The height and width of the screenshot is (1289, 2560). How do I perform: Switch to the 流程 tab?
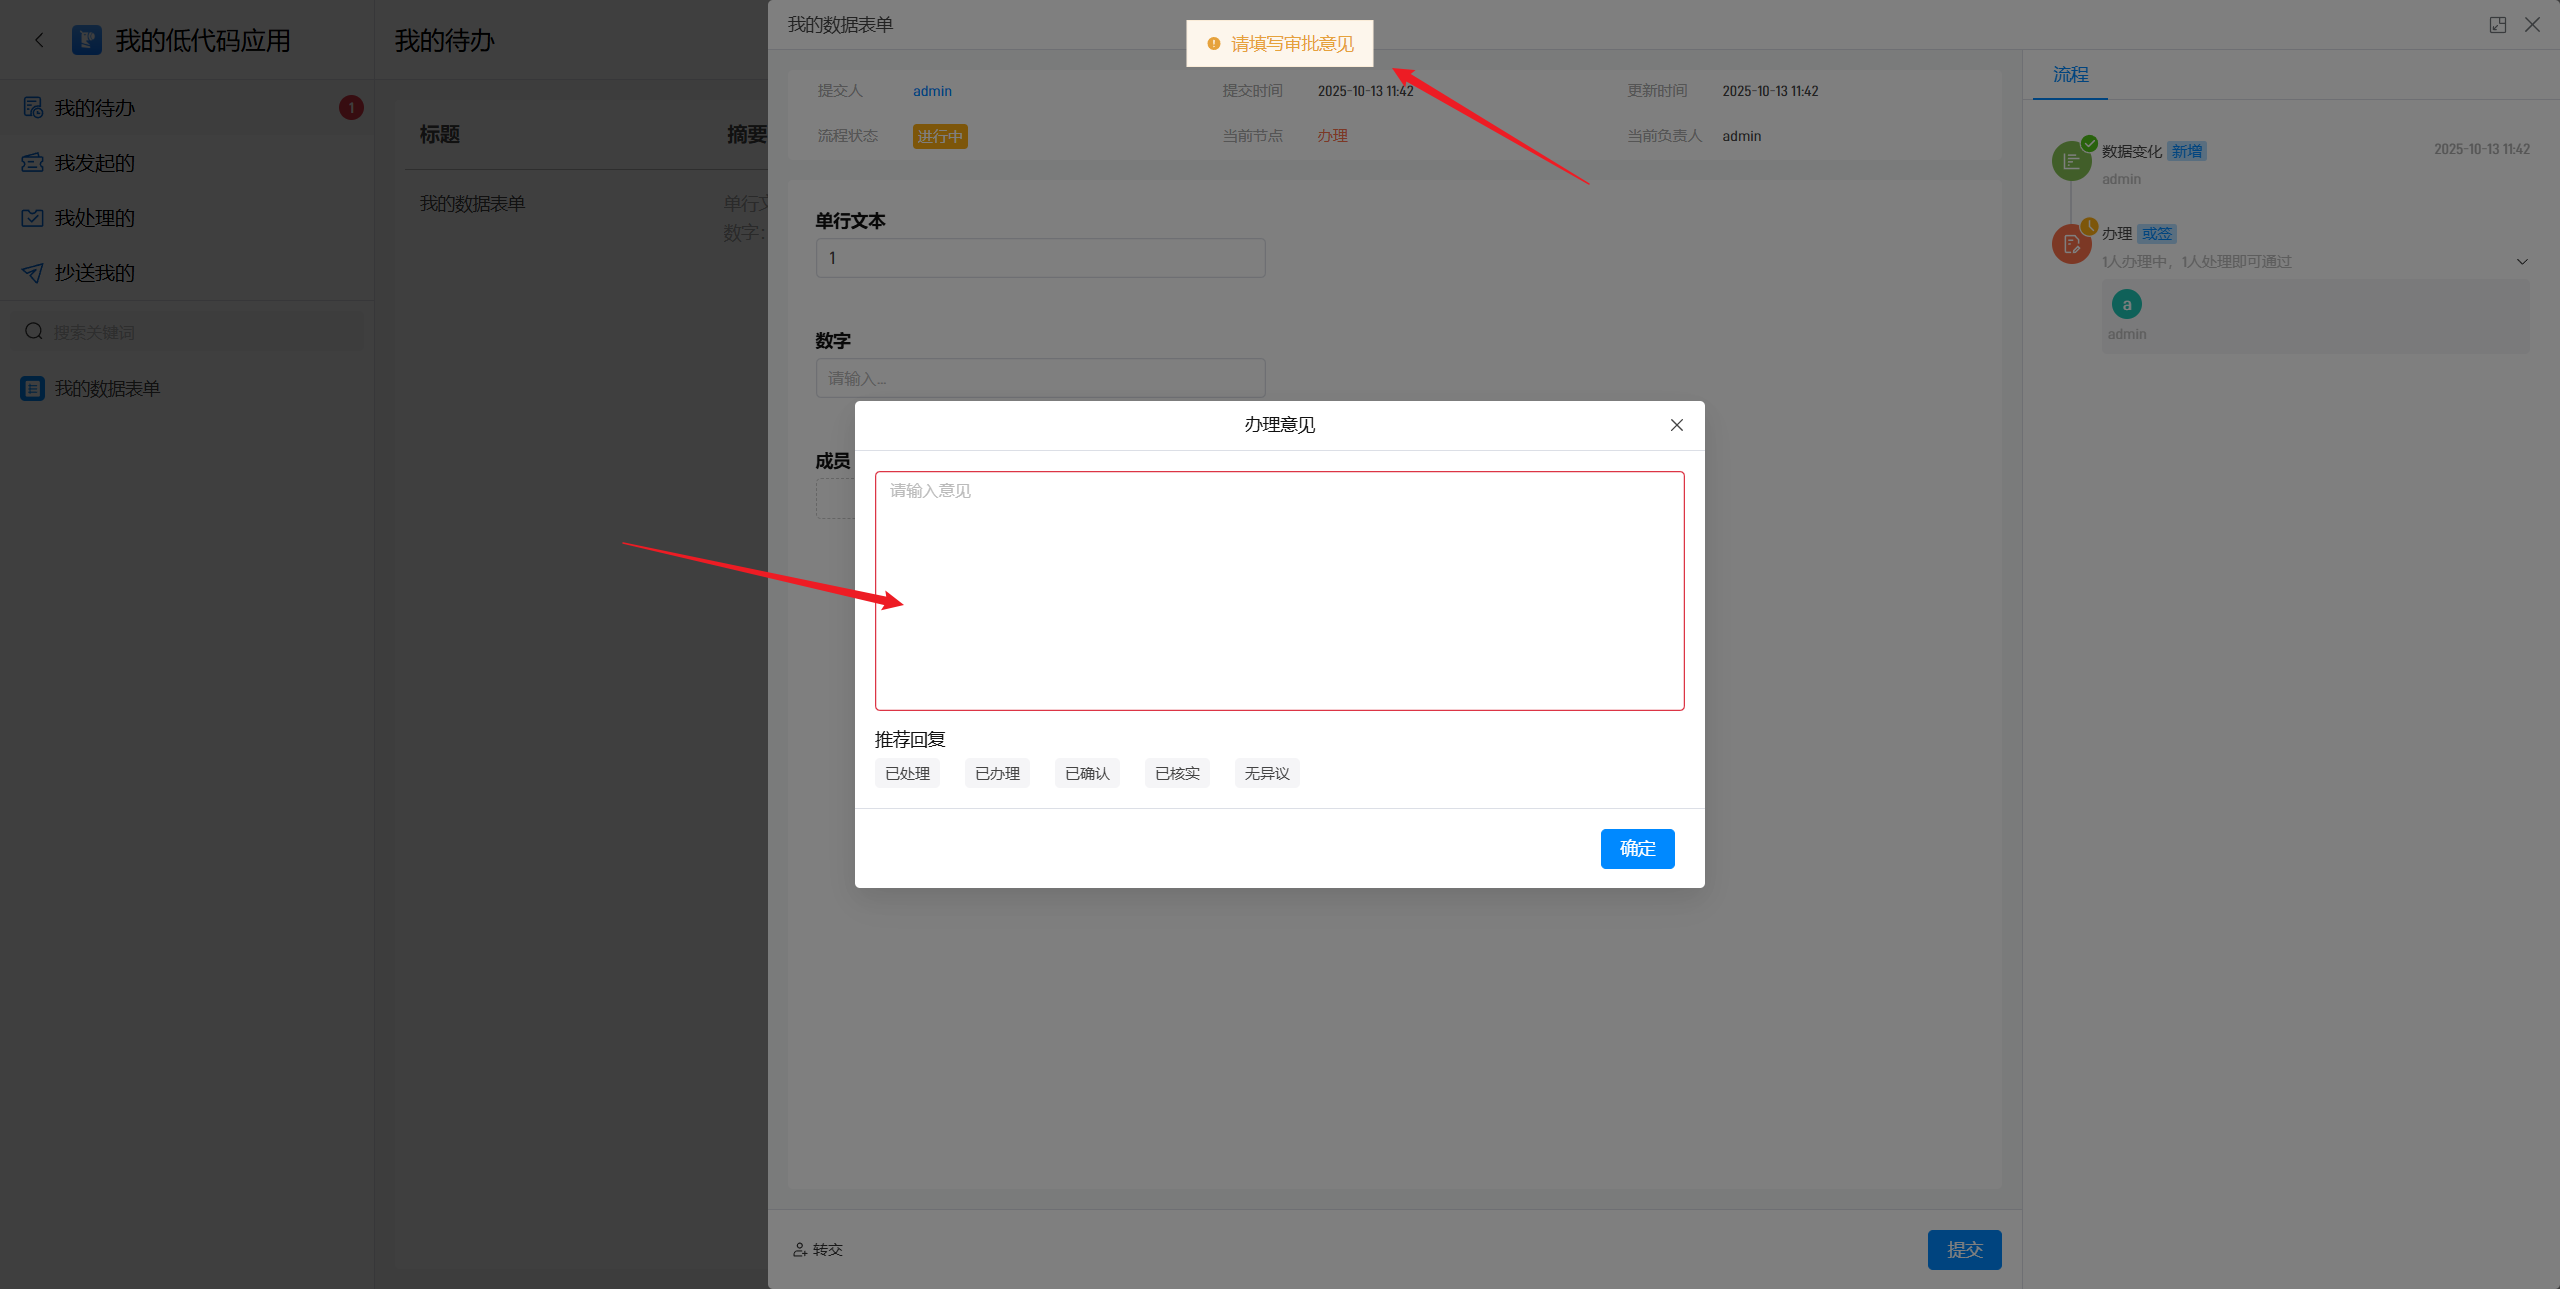tap(2070, 75)
